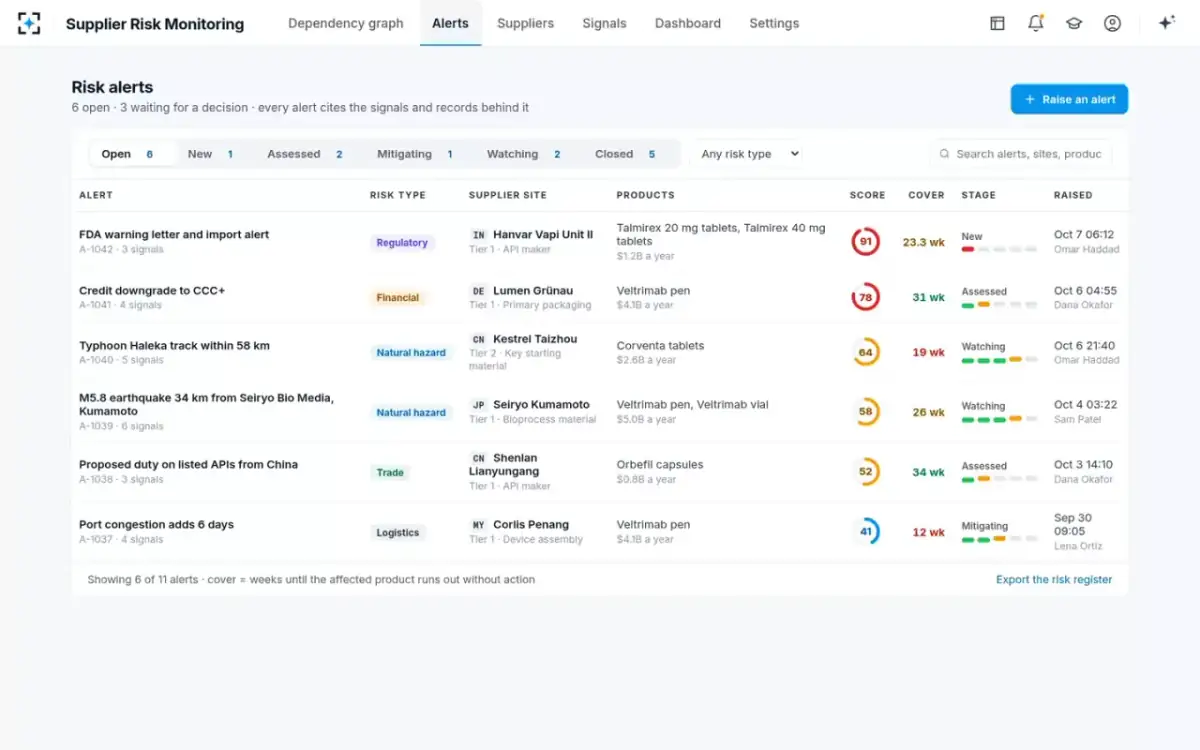Go to the Suppliers tab
The image size is (1200, 750).
point(525,23)
